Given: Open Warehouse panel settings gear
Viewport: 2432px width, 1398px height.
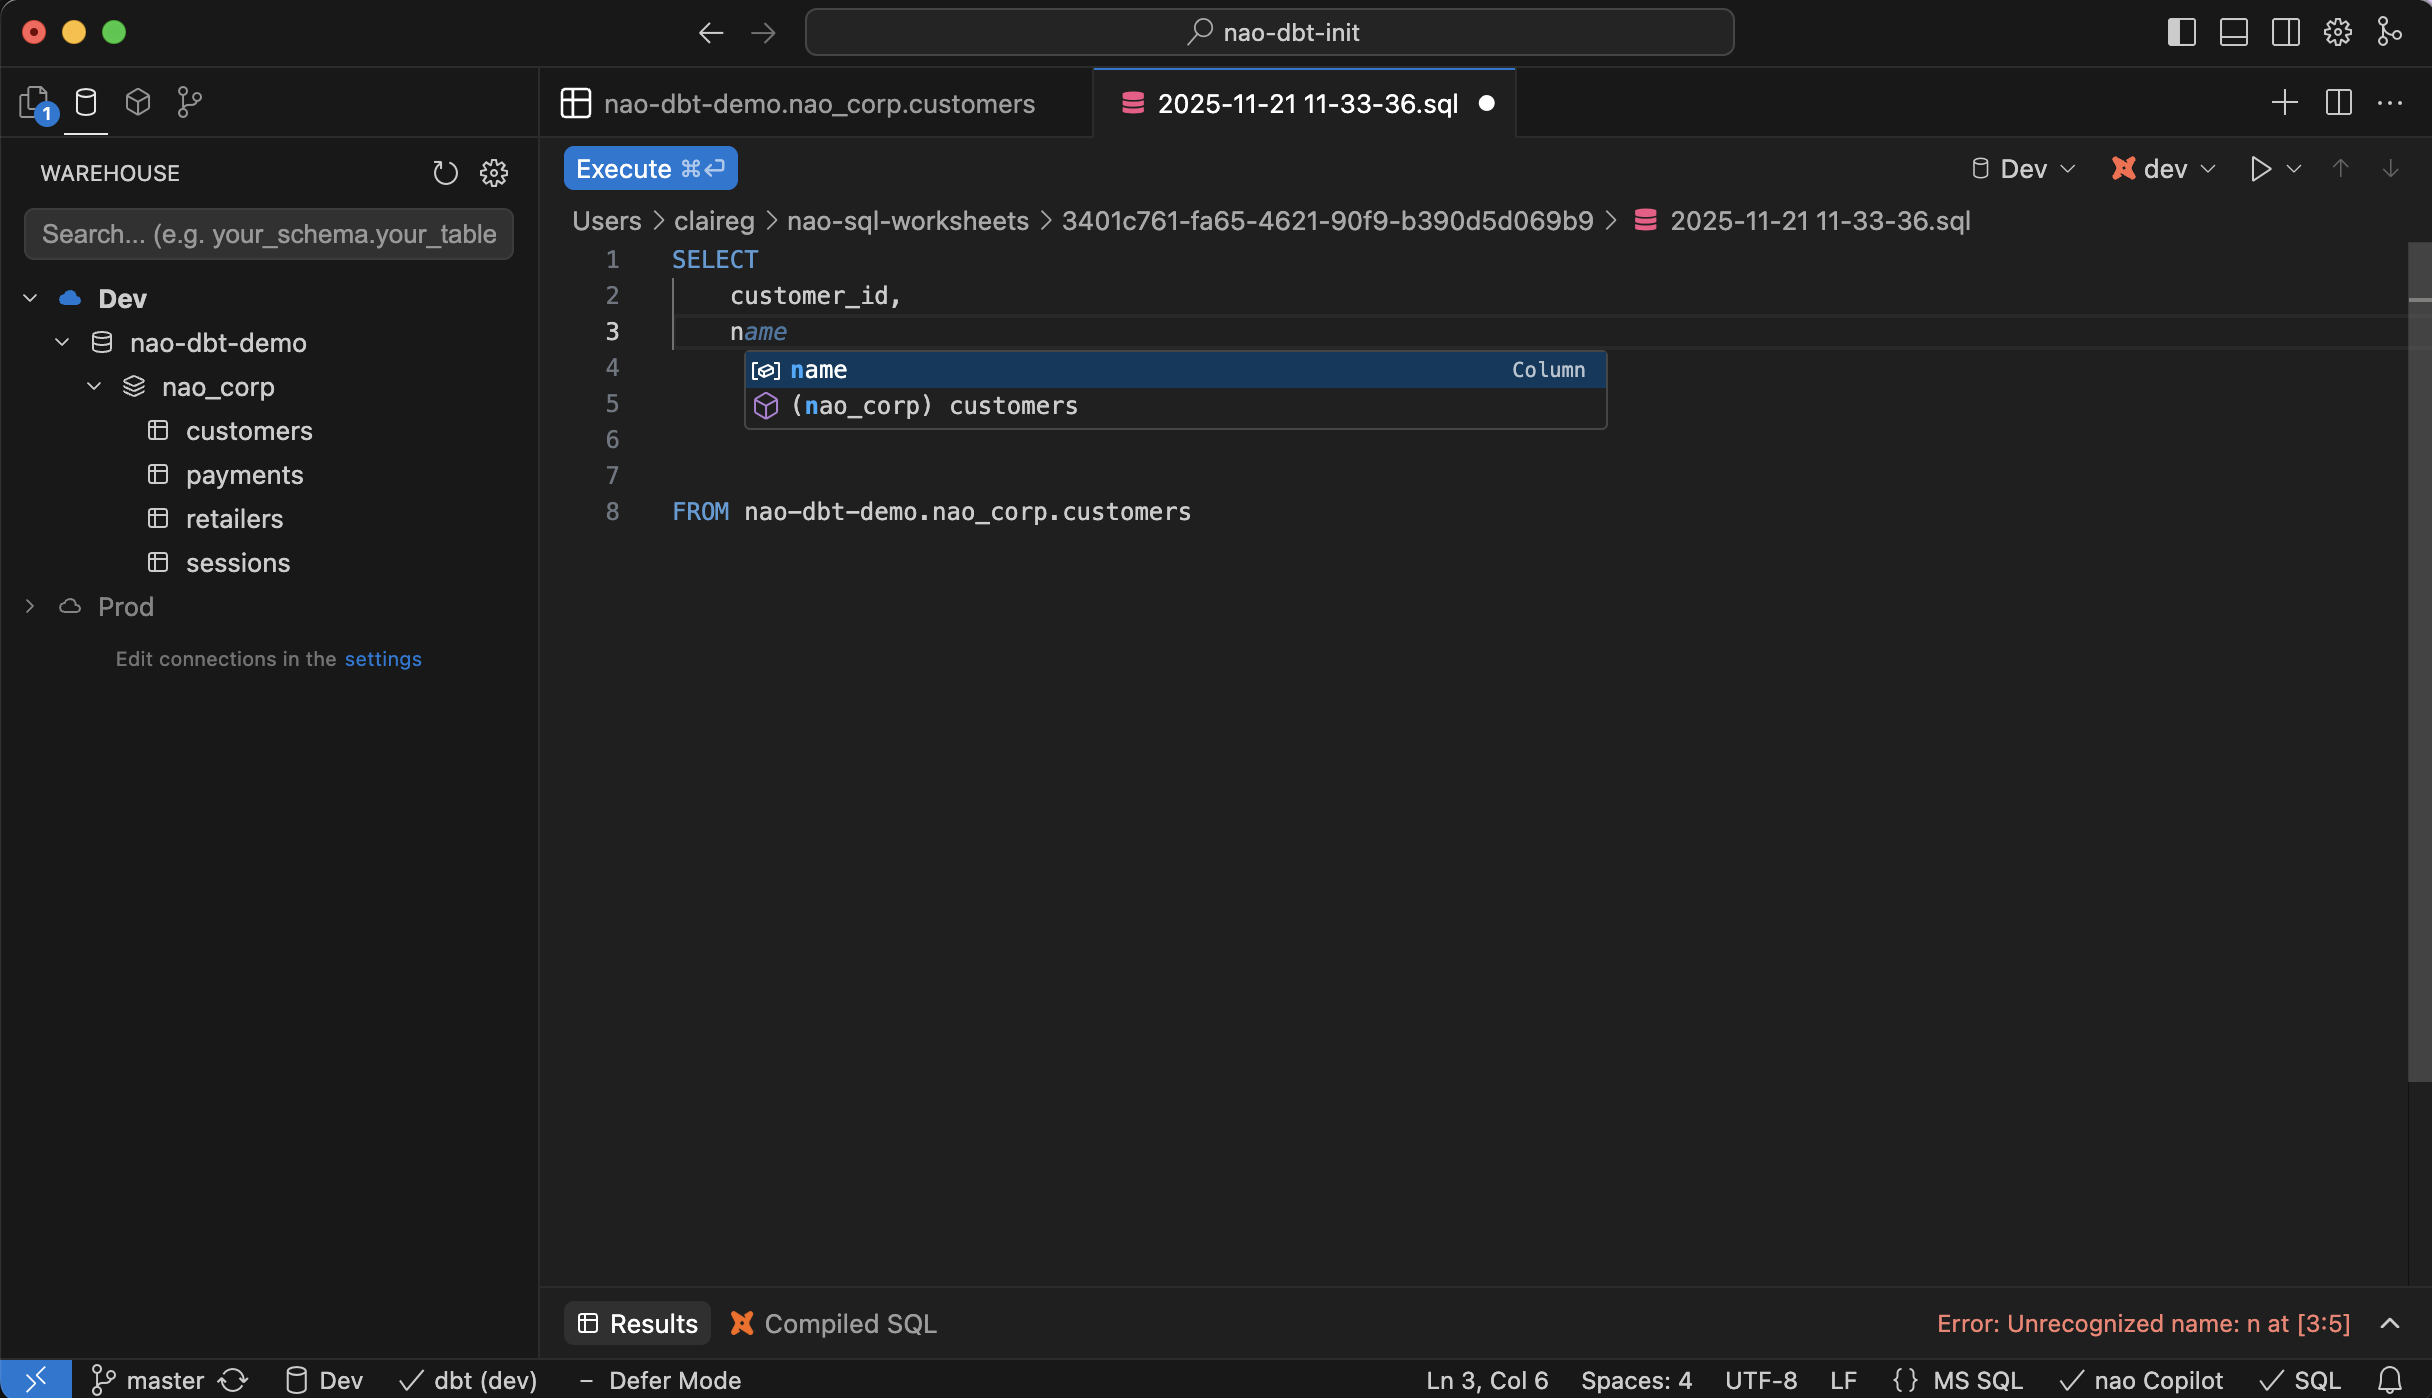Looking at the screenshot, I should 495,172.
